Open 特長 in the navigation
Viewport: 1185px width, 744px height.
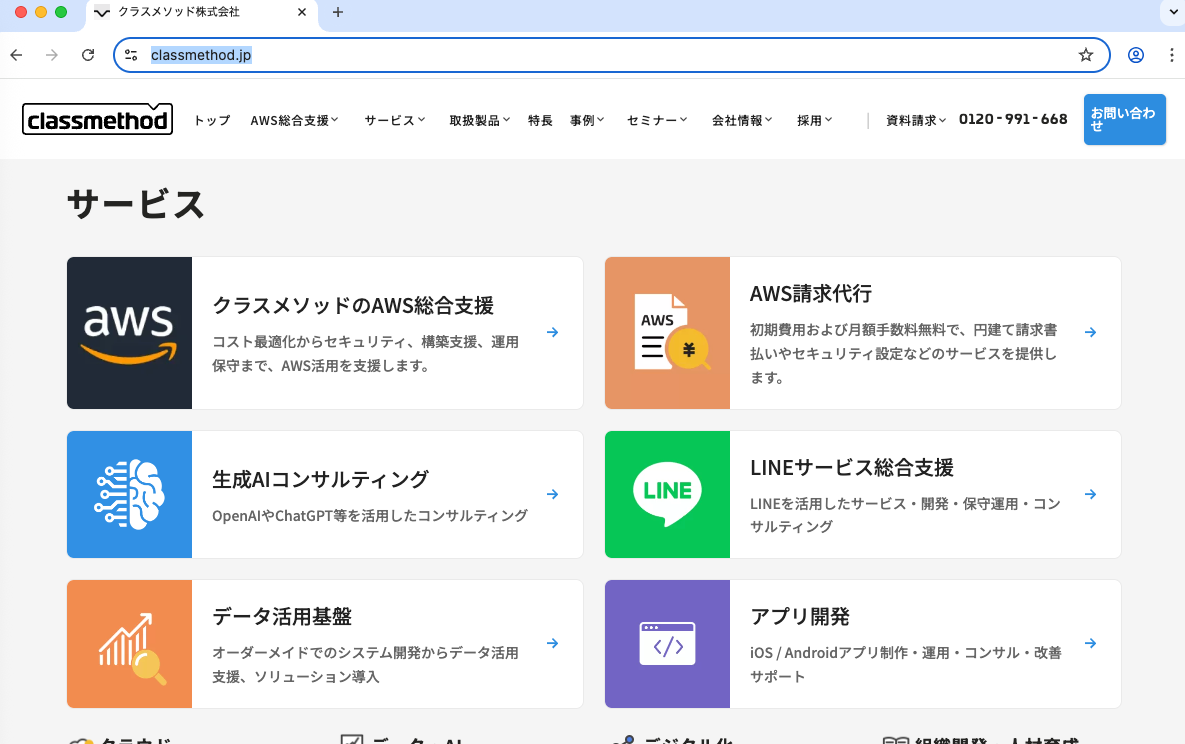pyautogui.click(x=540, y=120)
